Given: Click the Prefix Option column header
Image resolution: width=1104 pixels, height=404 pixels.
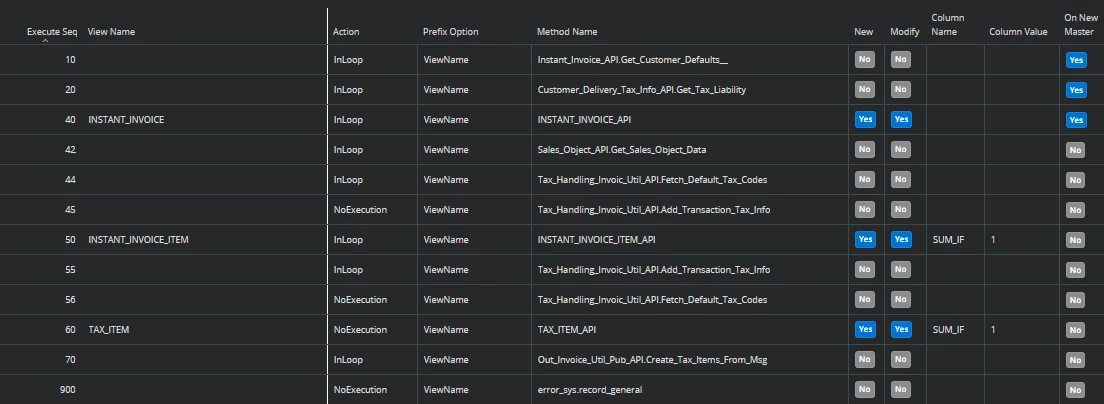Looking at the screenshot, I should tap(451, 32).
